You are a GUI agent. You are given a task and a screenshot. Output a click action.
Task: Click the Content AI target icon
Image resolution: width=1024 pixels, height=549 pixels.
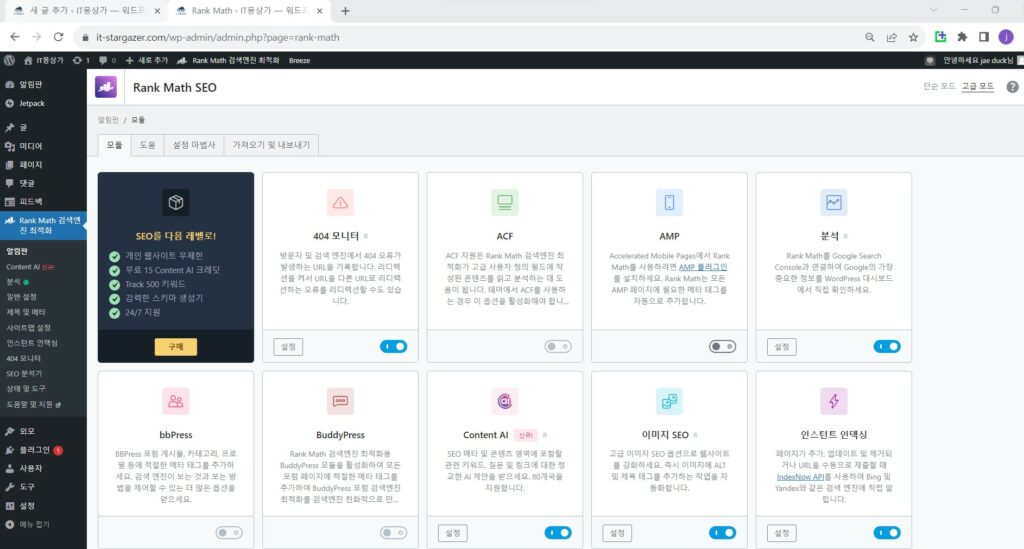point(505,401)
